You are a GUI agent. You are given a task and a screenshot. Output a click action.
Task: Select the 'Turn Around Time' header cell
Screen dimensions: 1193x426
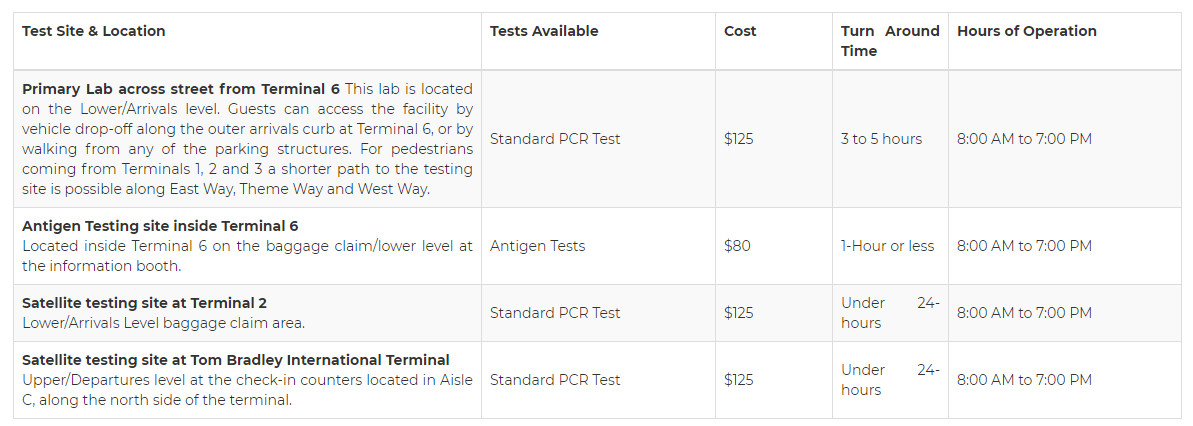tap(890, 41)
